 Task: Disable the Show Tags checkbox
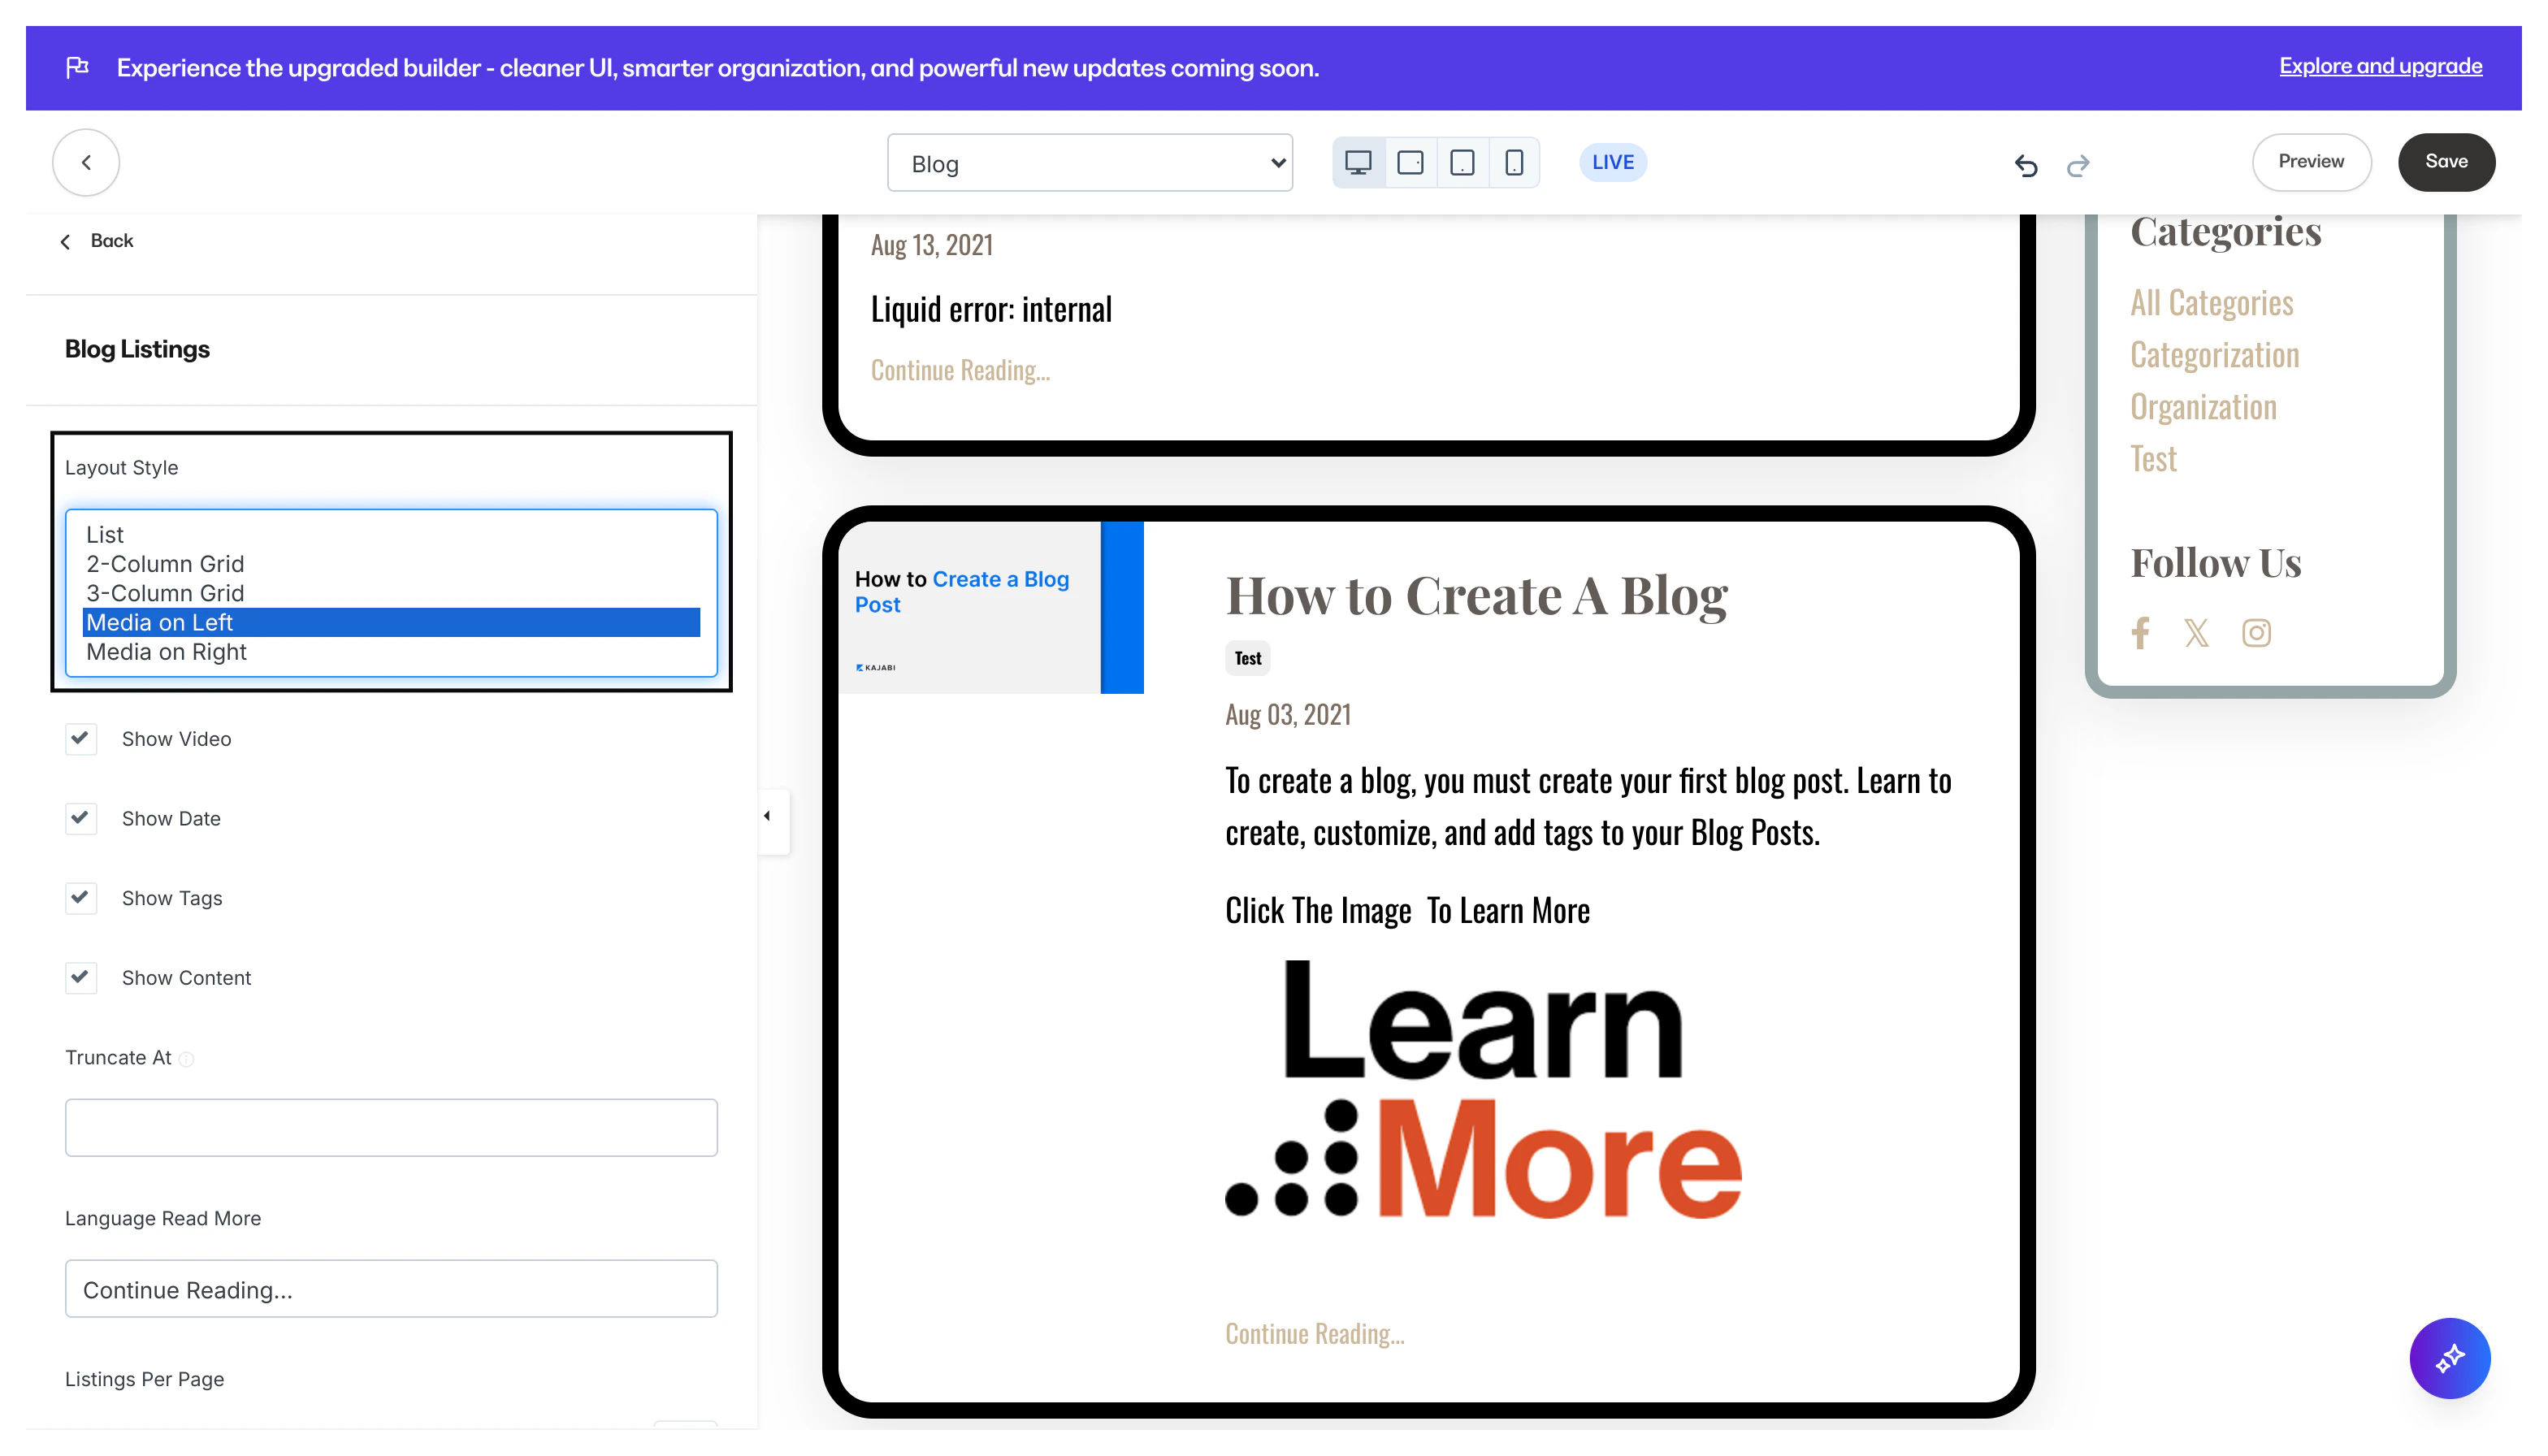coord(81,898)
